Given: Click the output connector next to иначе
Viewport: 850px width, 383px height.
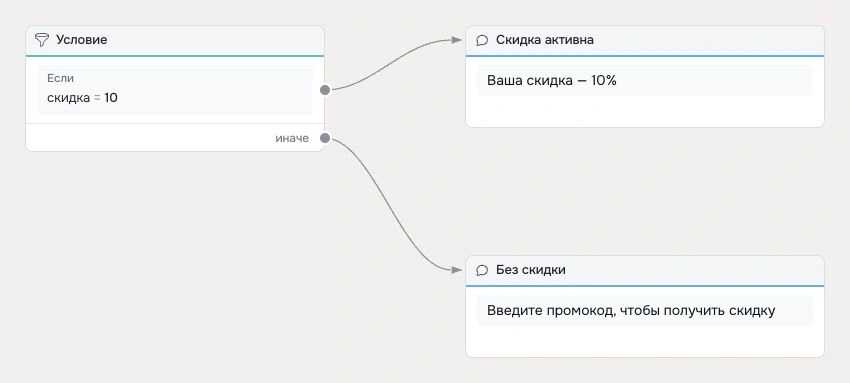Looking at the screenshot, I should 325,138.
